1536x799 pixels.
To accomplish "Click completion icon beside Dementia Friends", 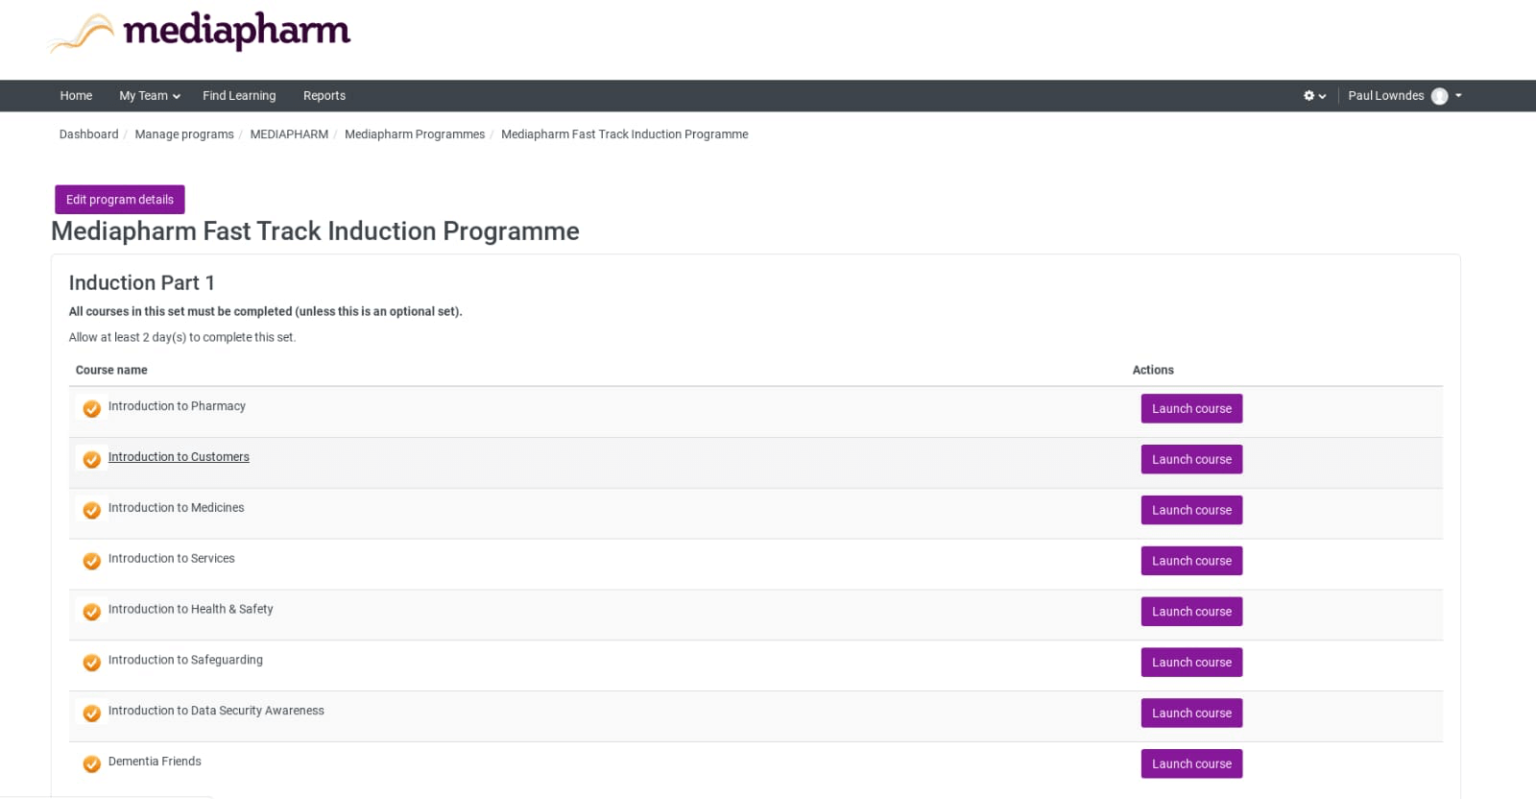I will (x=91, y=764).
